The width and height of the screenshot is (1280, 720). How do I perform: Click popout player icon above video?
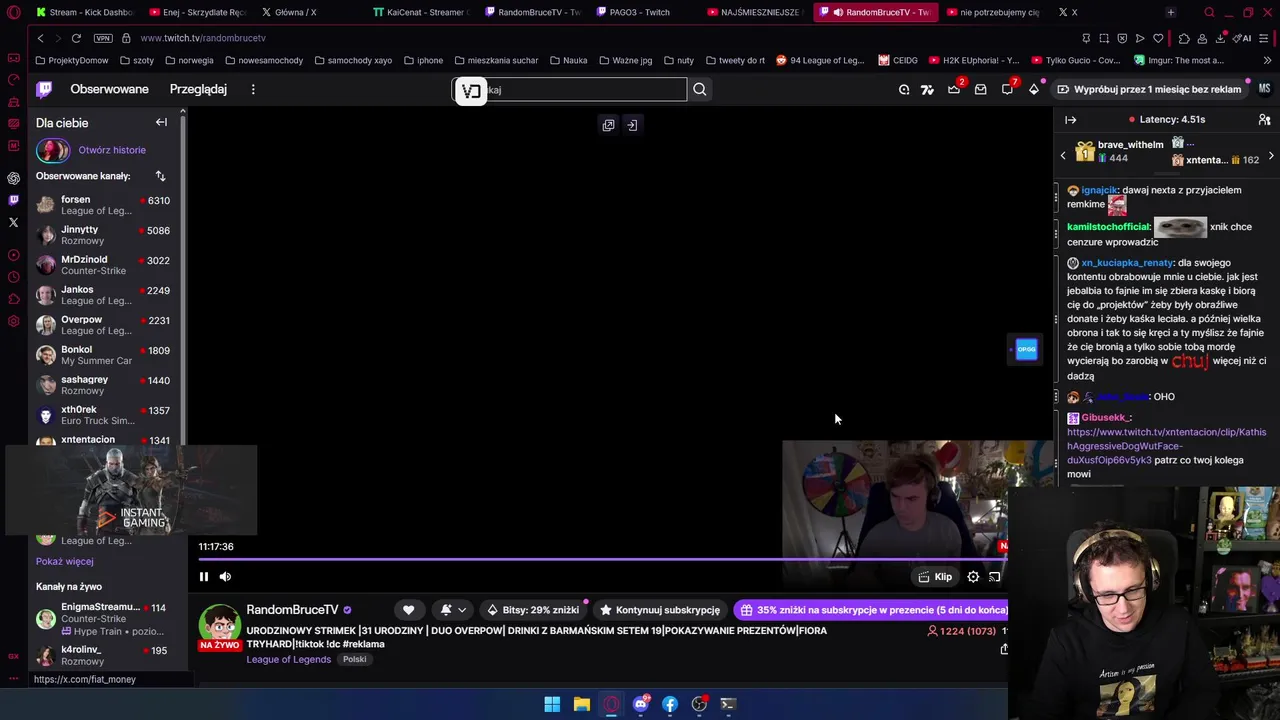(x=608, y=125)
